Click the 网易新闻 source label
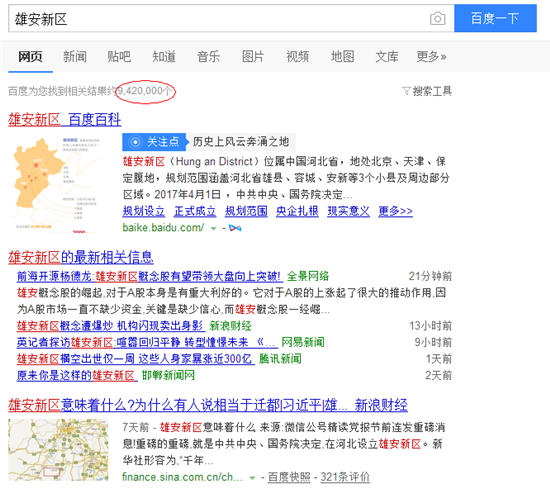 [x=303, y=342]
